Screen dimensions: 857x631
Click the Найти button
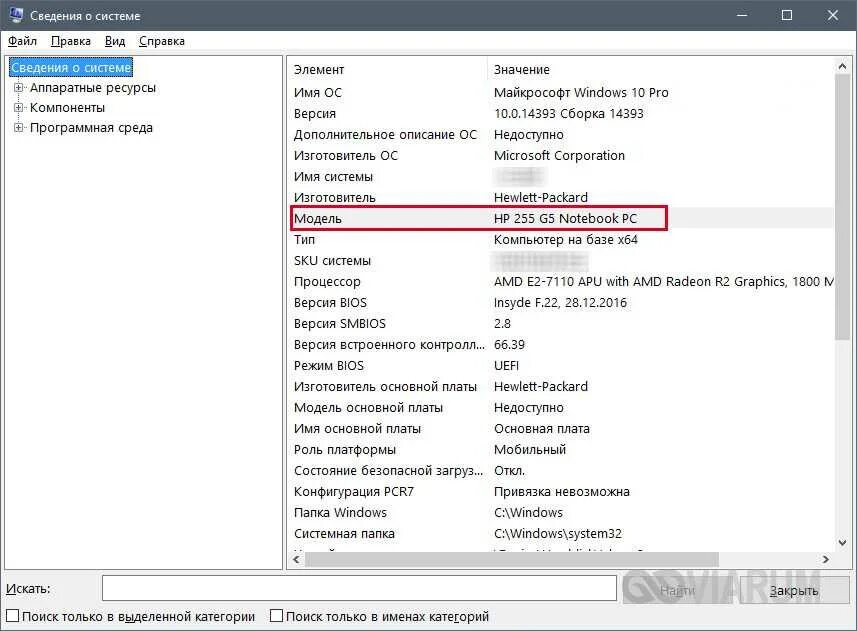(x=677, y=590)
